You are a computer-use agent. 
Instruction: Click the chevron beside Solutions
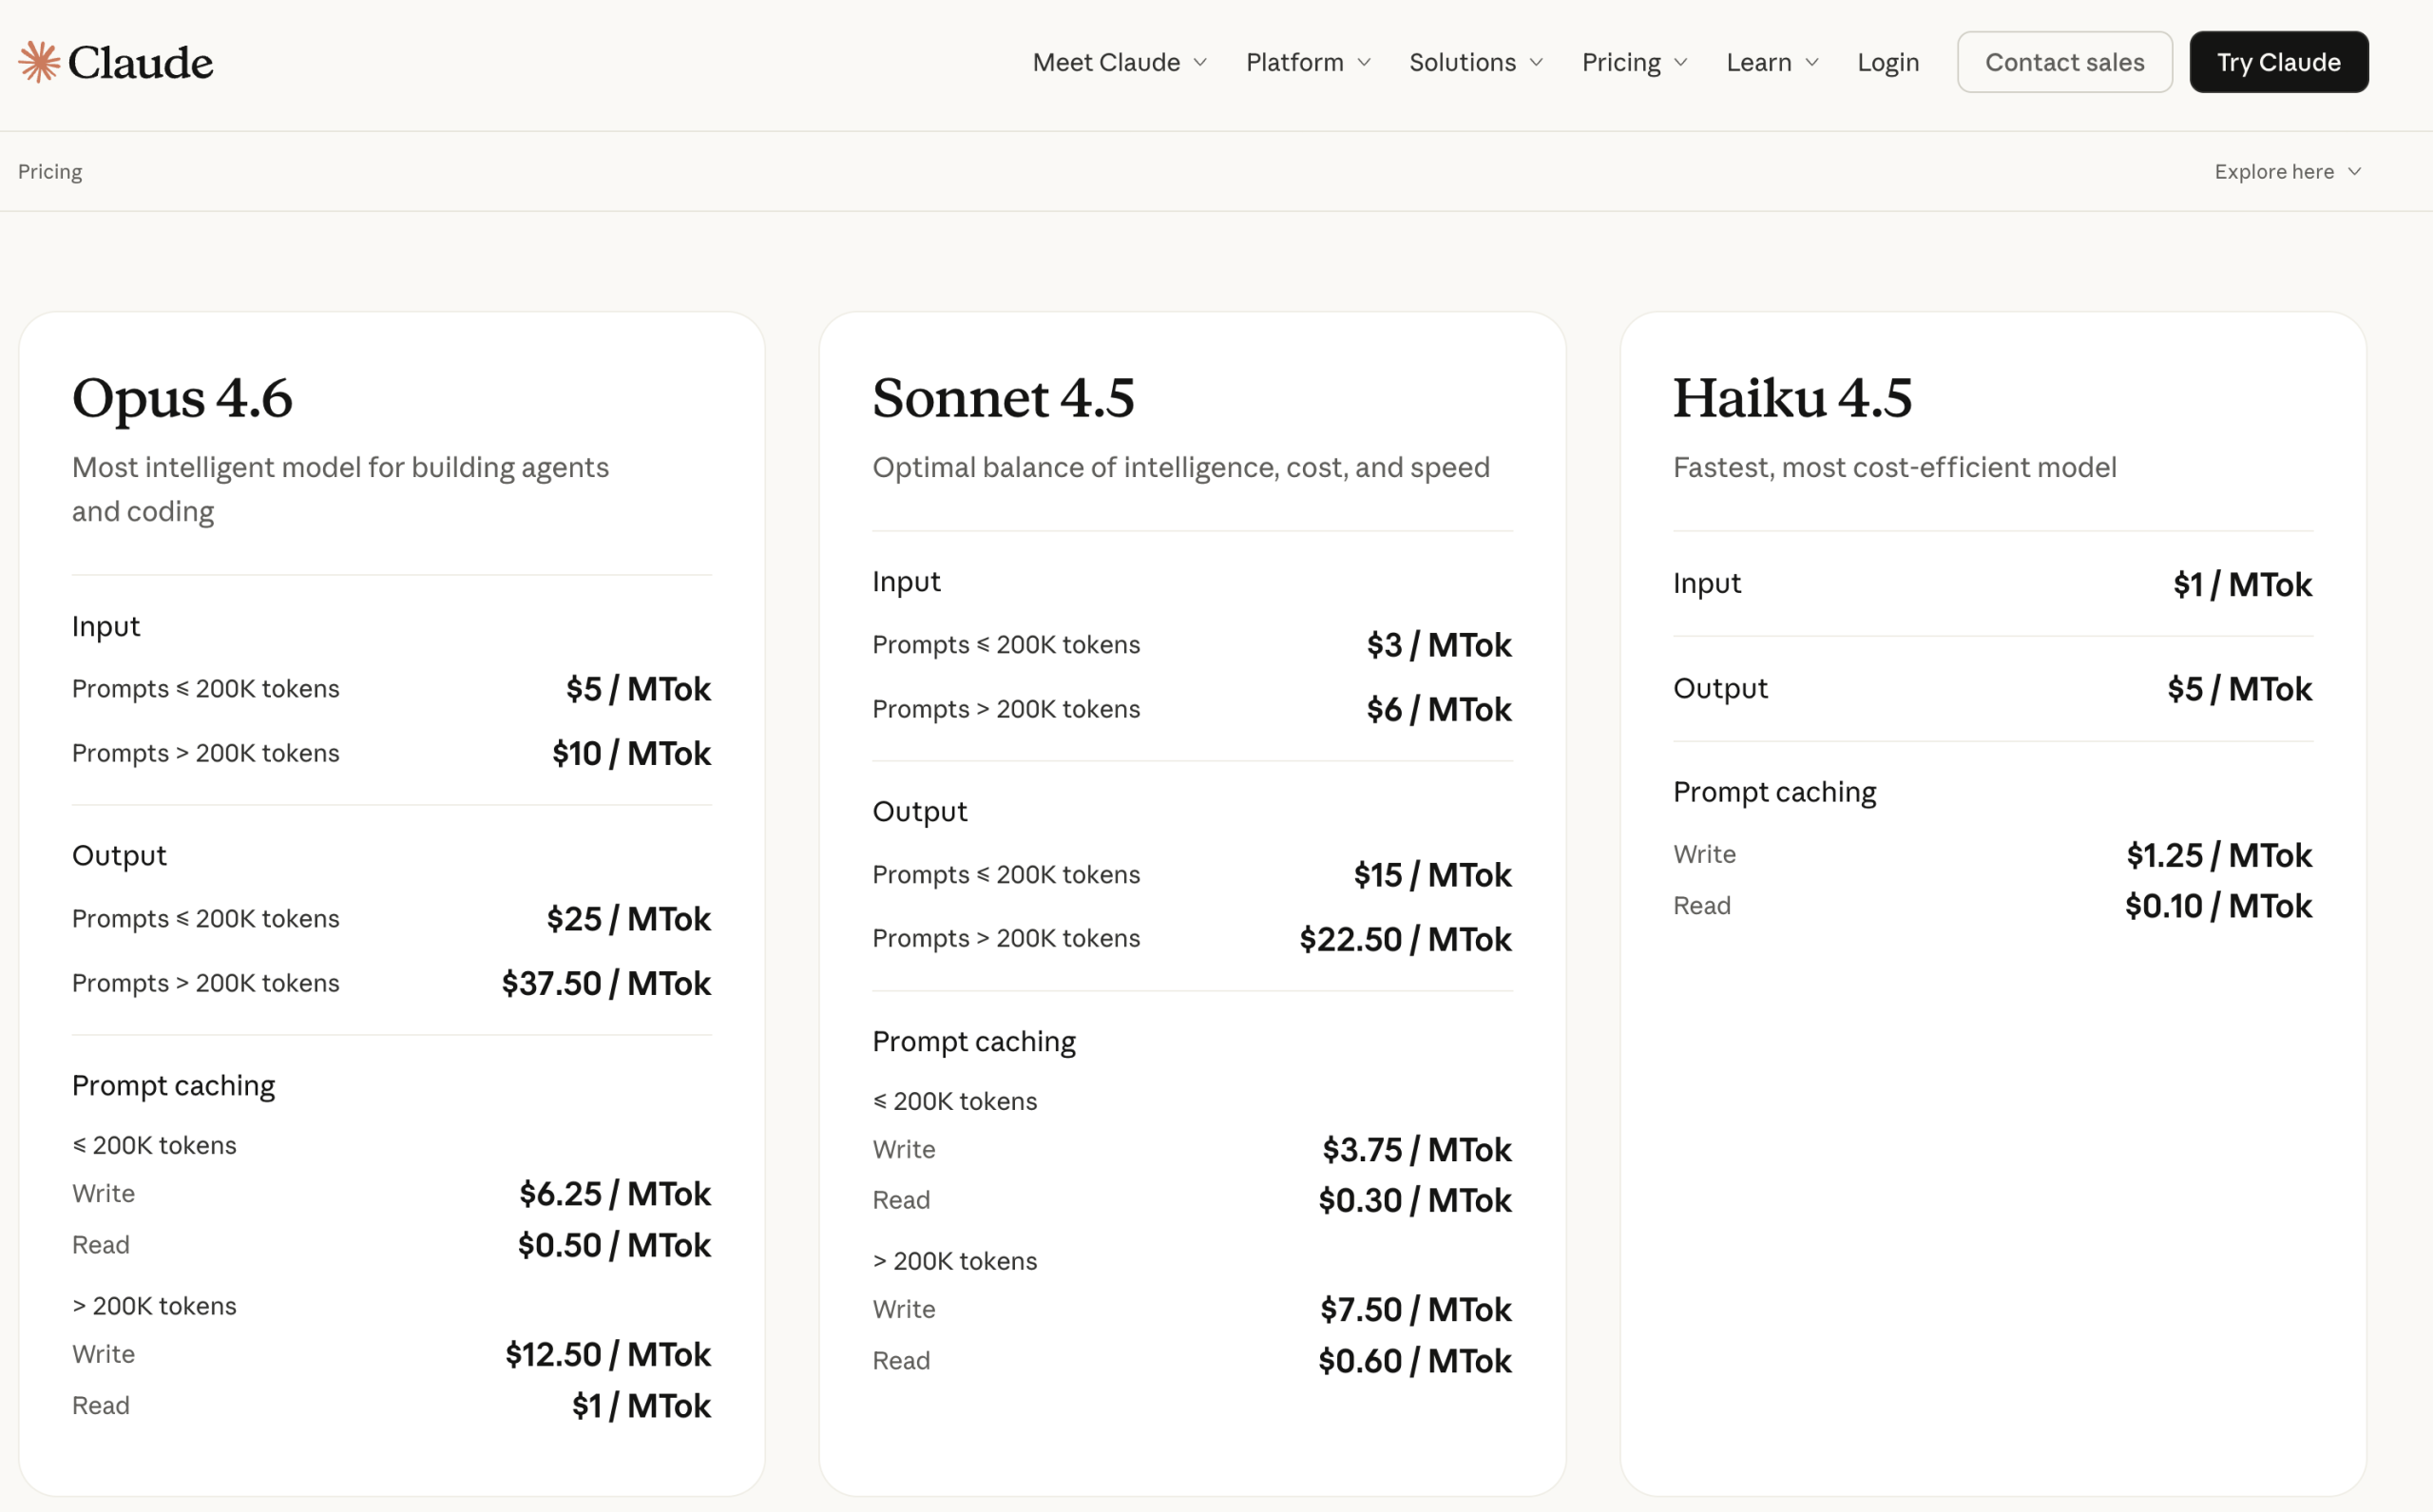[x=1537, y=63]
